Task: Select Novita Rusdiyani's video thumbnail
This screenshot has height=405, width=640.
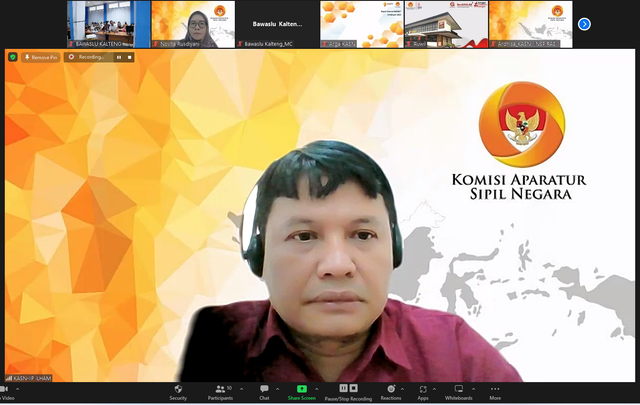Action: click(193, 24)
